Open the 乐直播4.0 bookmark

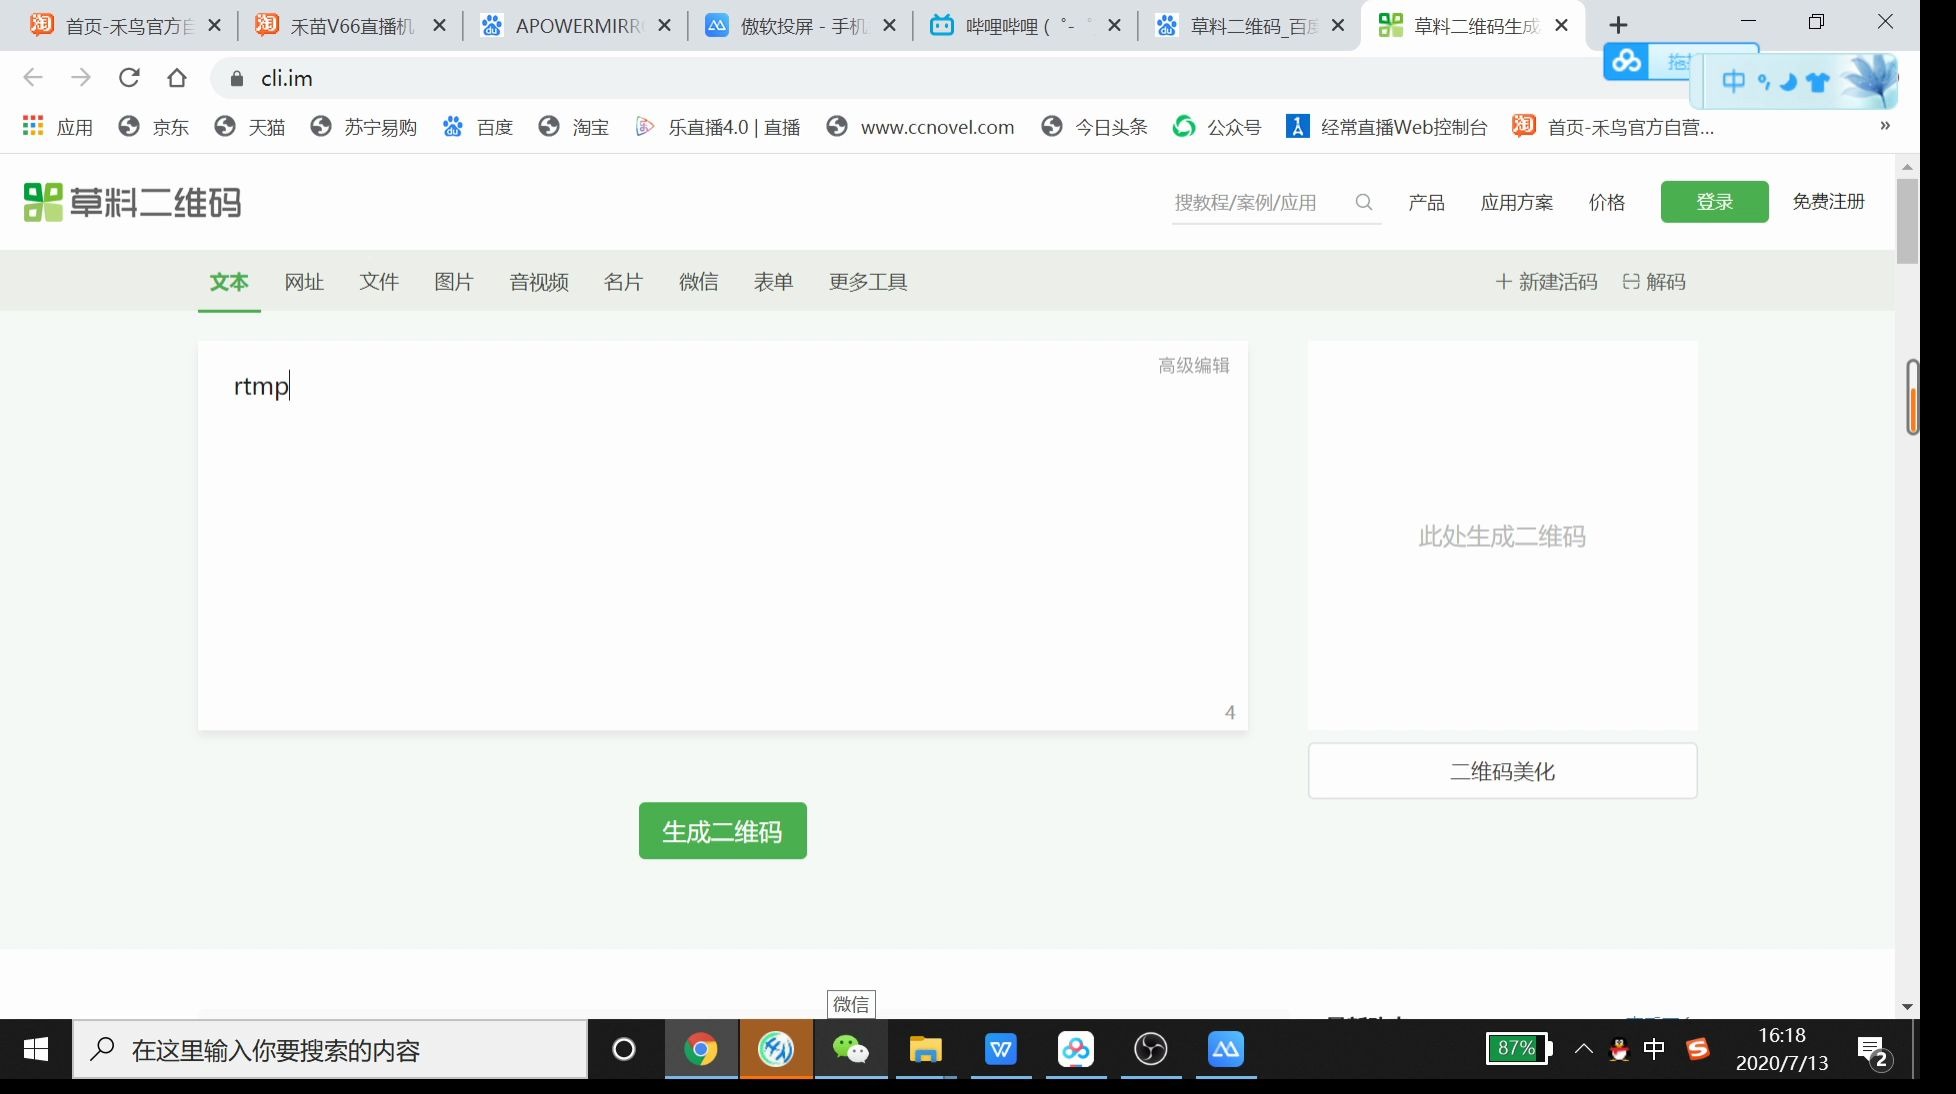[x=717, y=127]
